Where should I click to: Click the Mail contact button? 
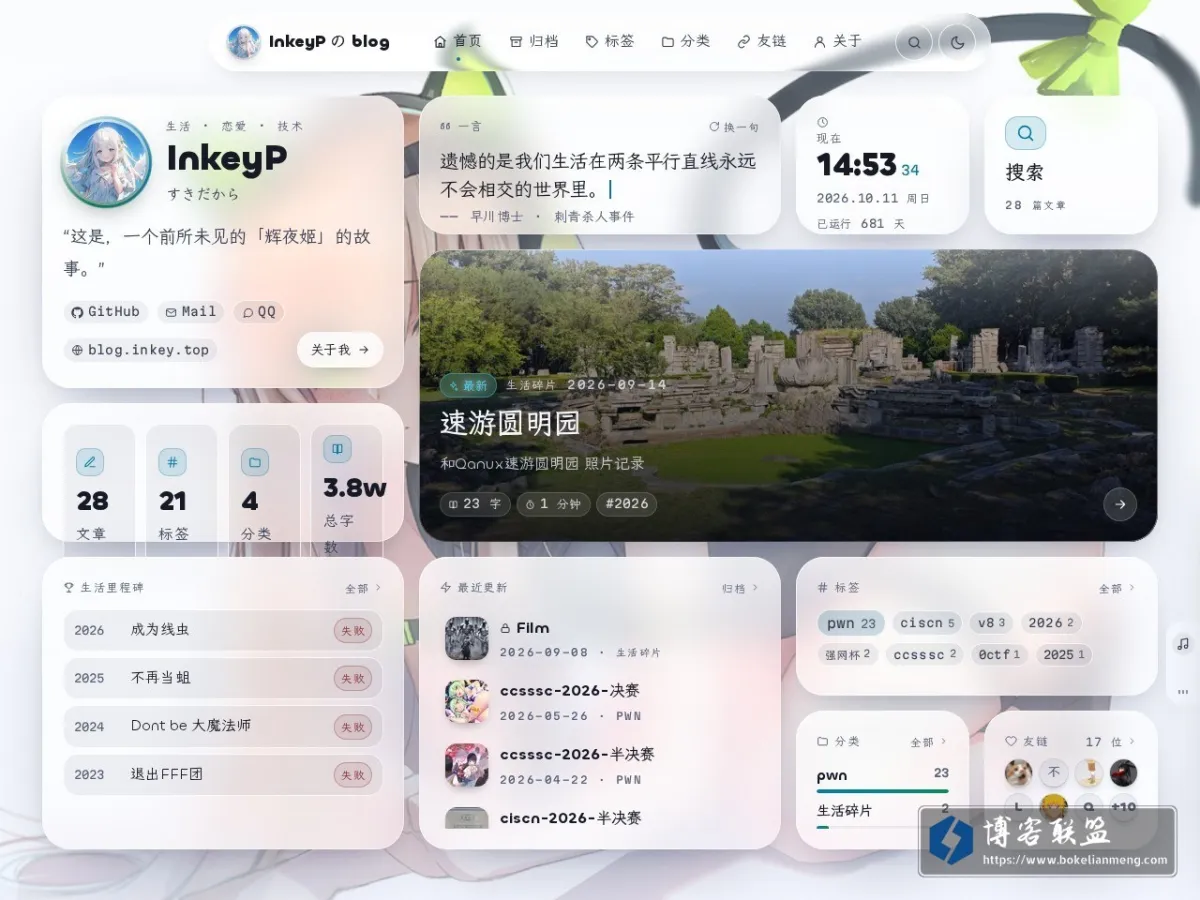coord(191,312)
